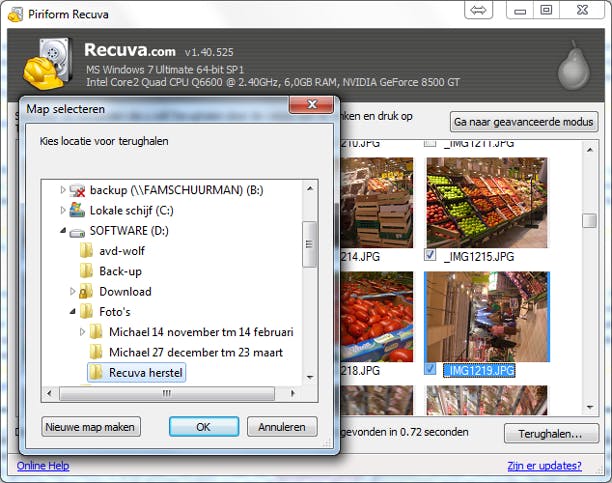Viewport: 612px width, 483px height.
Task: Check the _IMG1211.JPG checkbox
Action: coord(430,143)
